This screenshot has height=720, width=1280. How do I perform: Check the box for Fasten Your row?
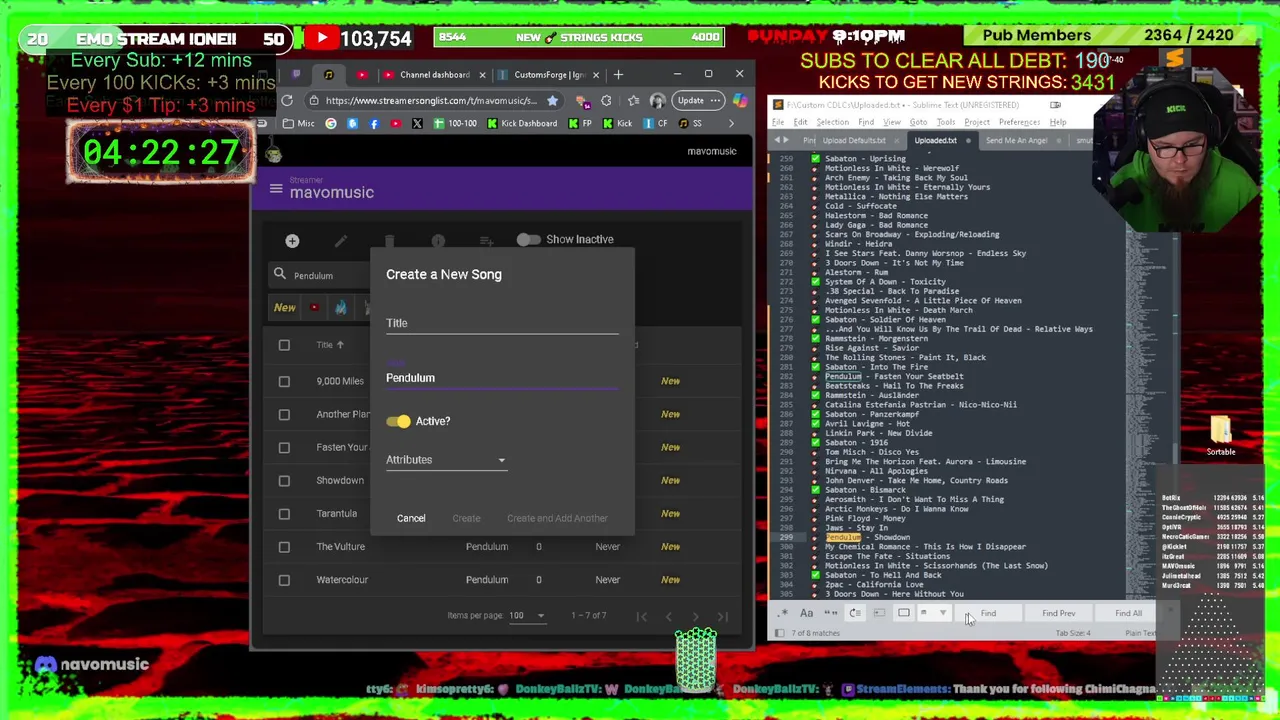(x=284, y=447)
